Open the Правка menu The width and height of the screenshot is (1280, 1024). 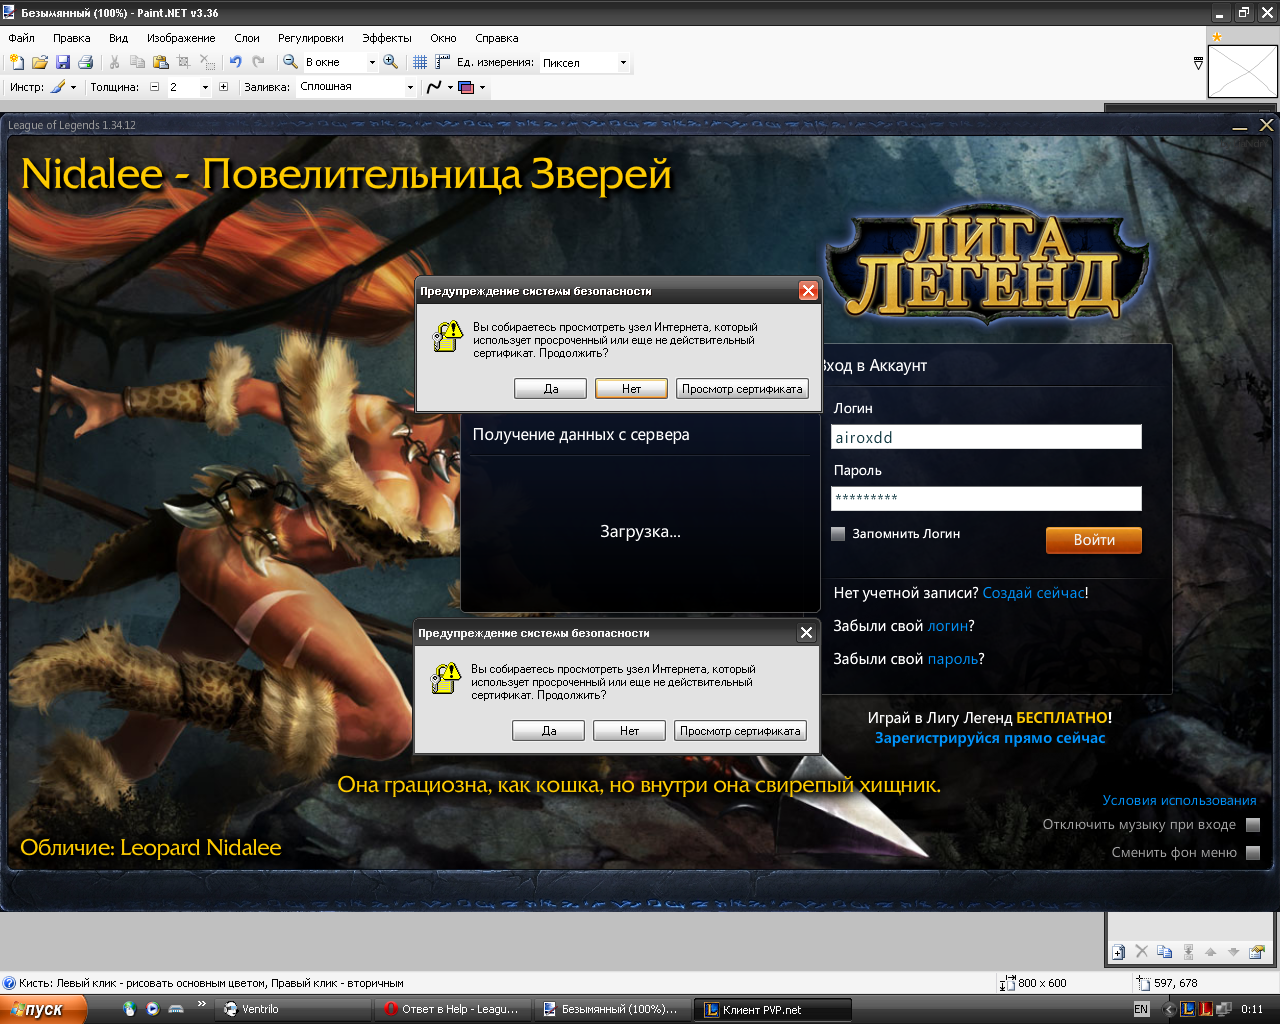(x=72, y=38)
